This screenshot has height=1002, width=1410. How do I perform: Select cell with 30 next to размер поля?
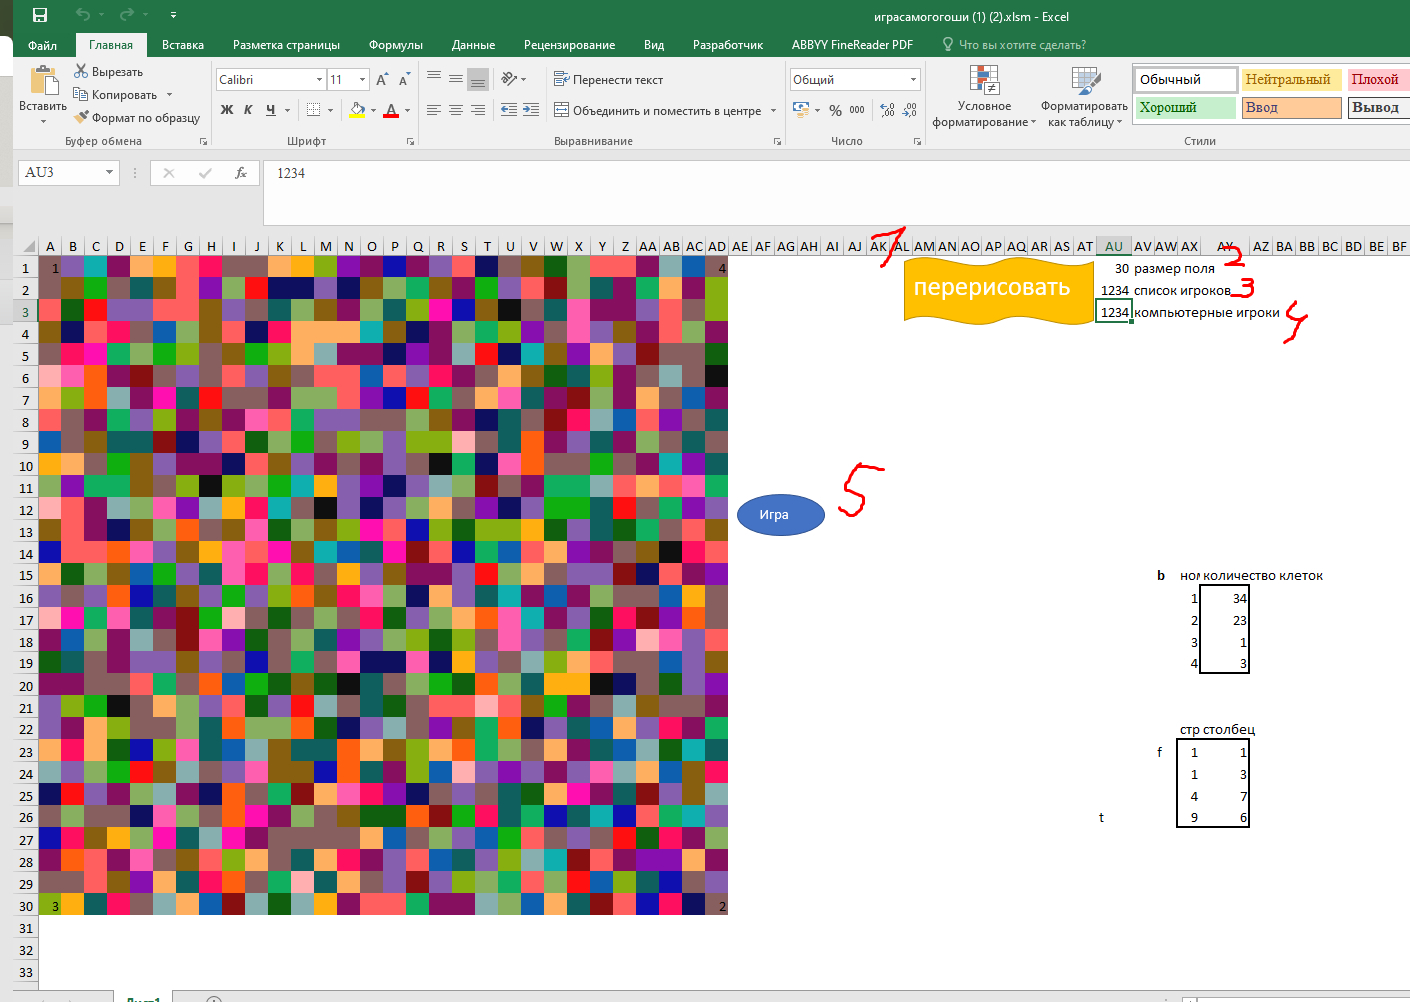[x=1114, y=268]
